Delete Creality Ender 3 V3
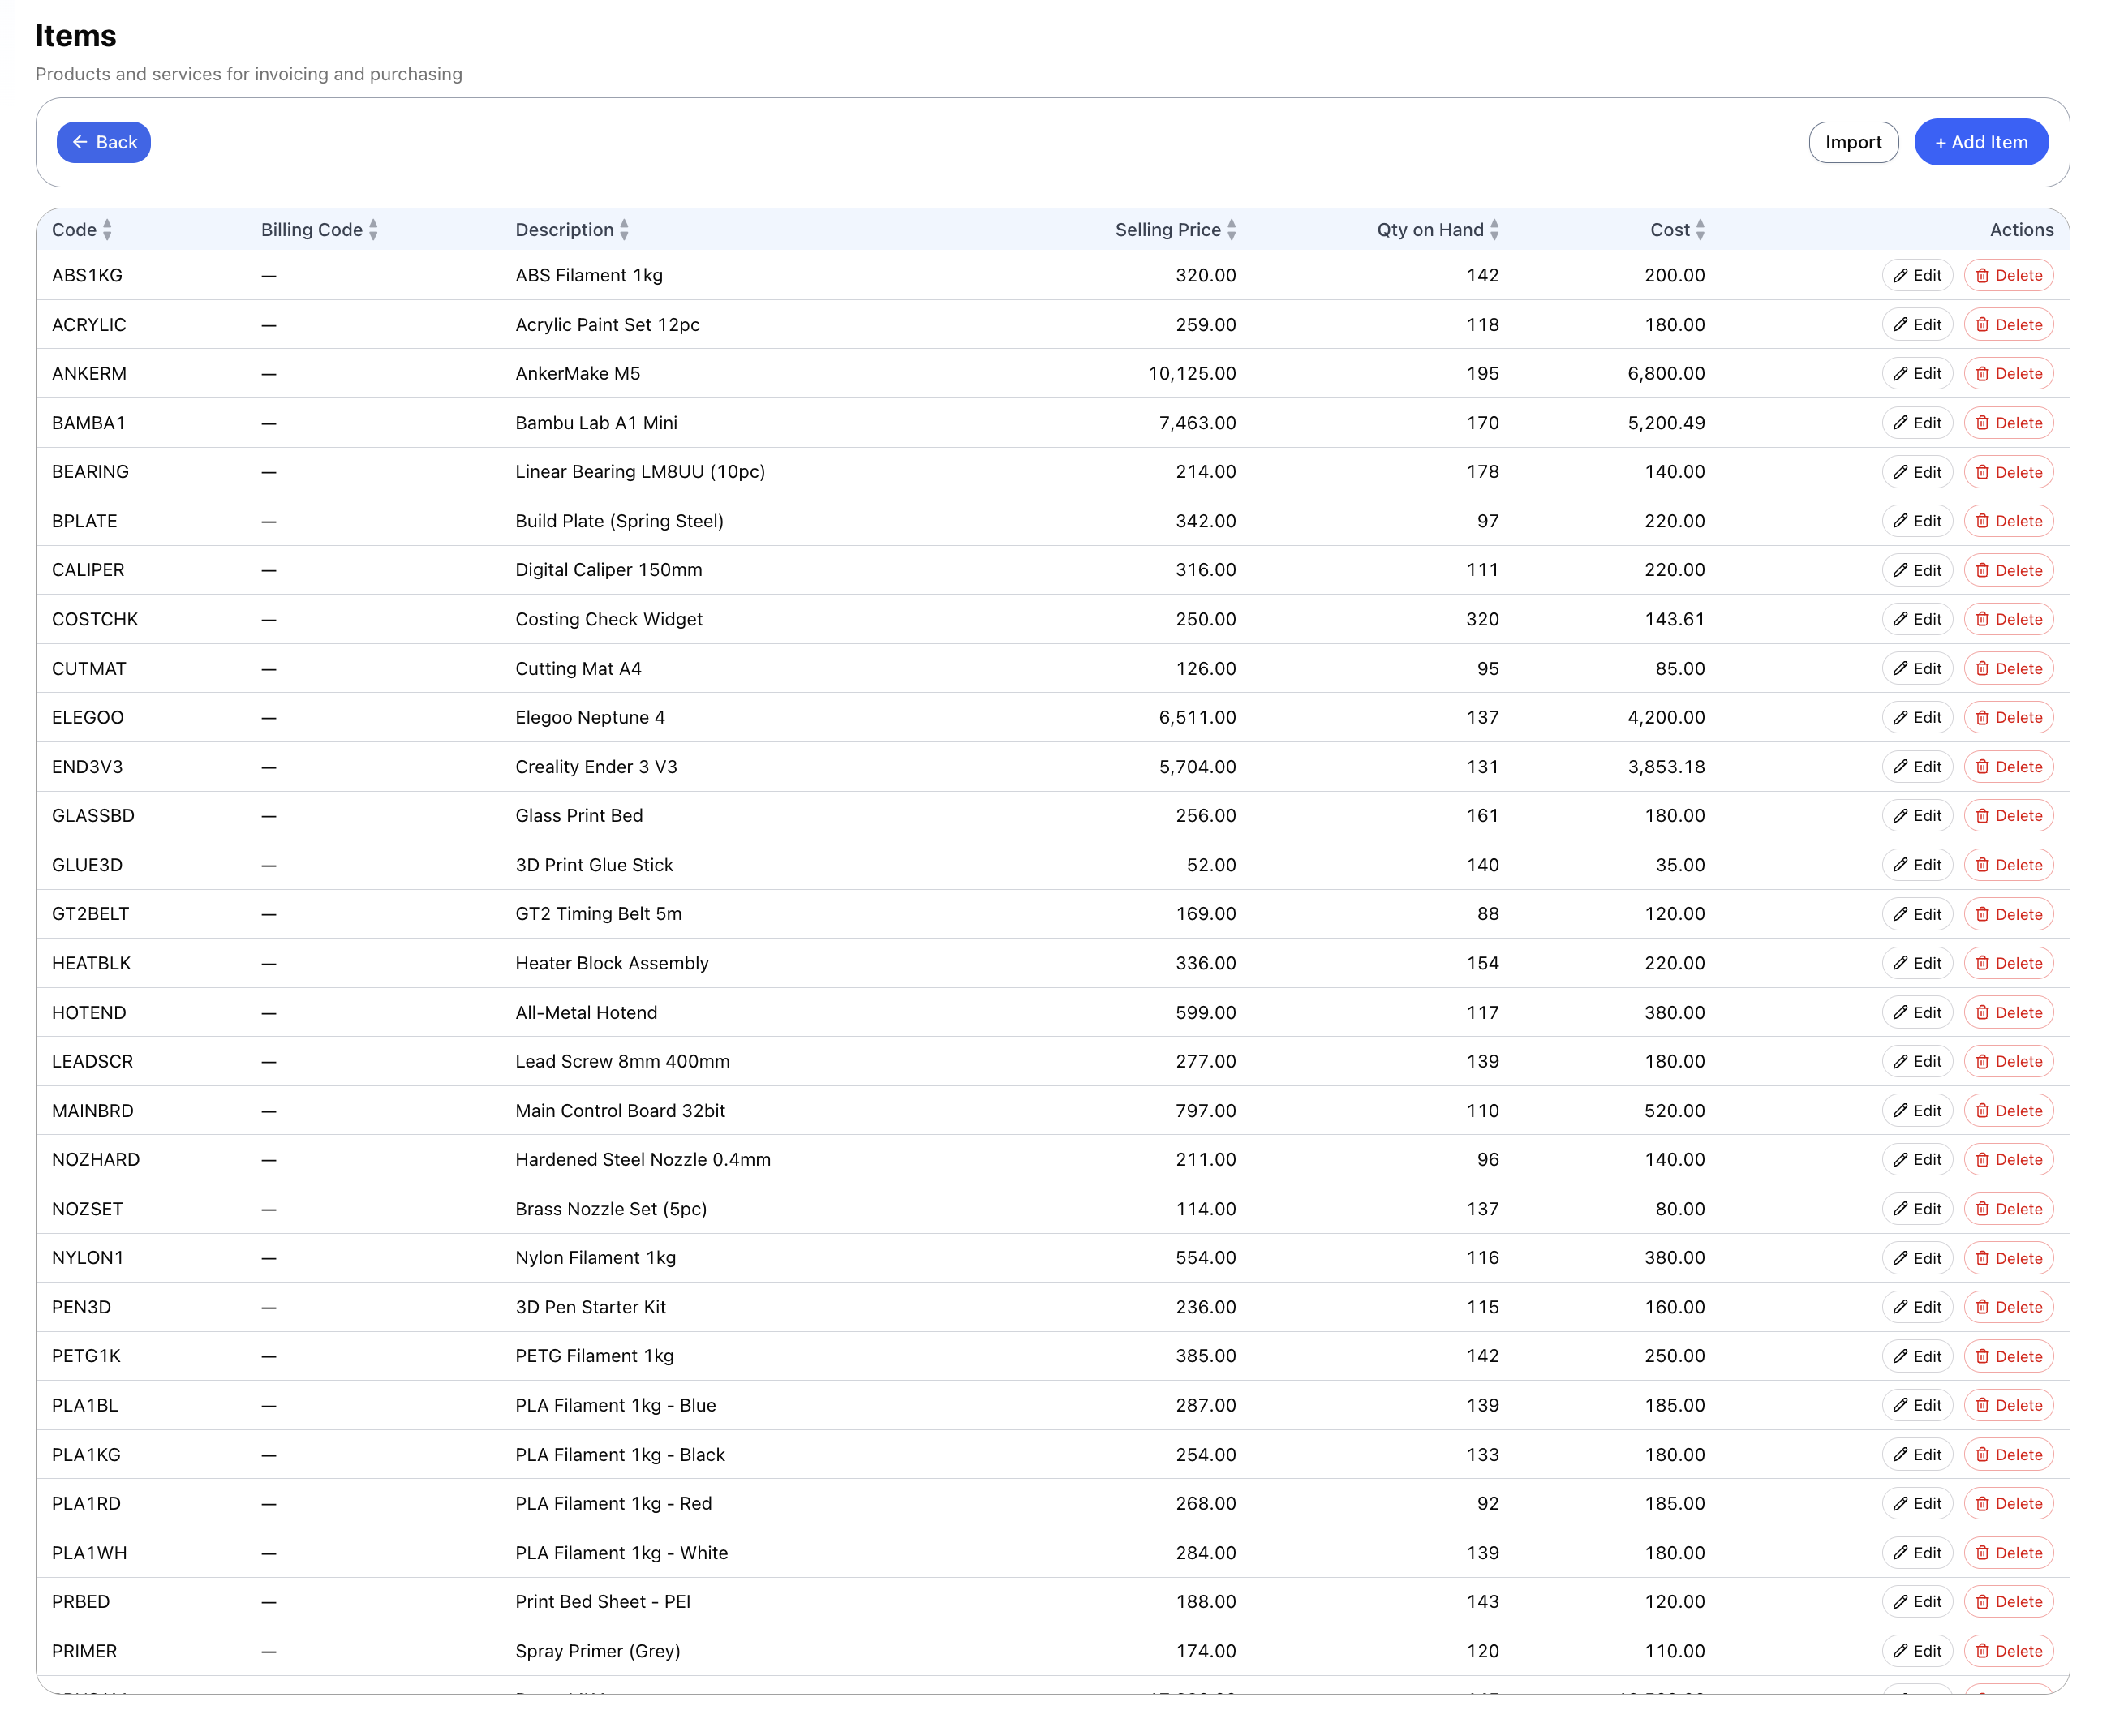Screen dimensions: 2111x1736 2008,767
